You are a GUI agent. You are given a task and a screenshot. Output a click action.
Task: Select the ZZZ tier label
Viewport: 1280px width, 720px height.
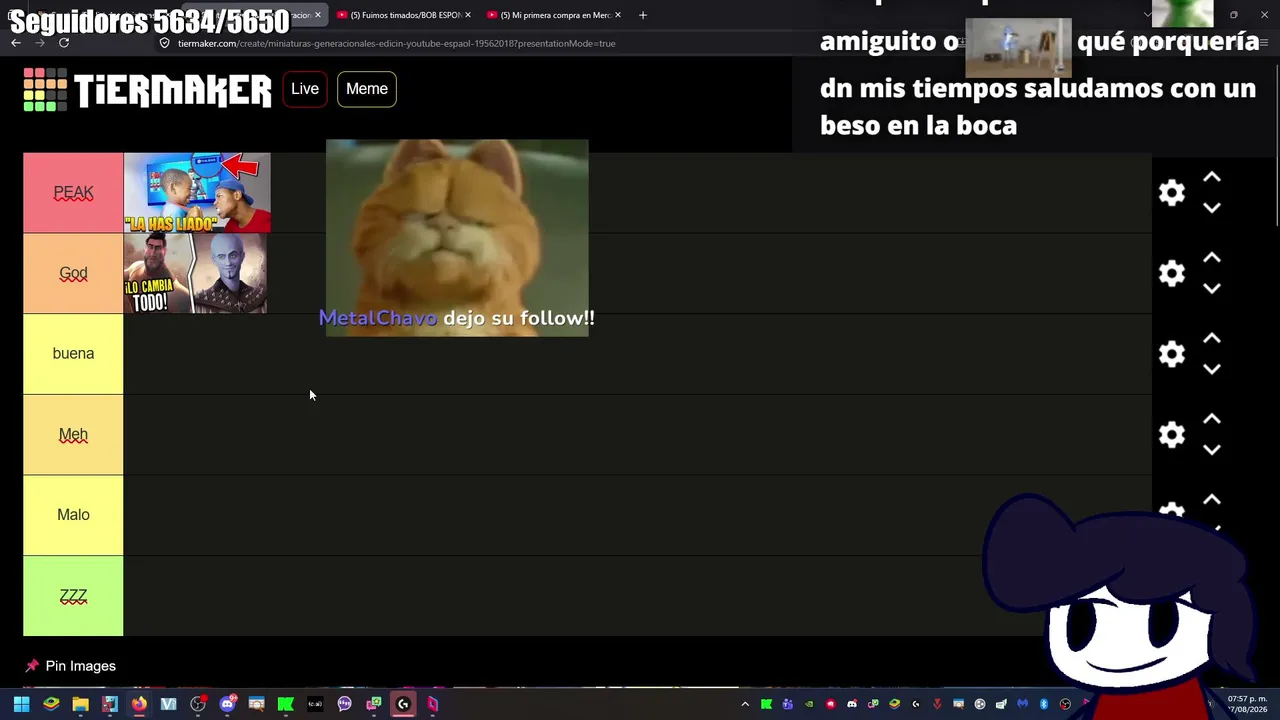[x=73, y=596]
